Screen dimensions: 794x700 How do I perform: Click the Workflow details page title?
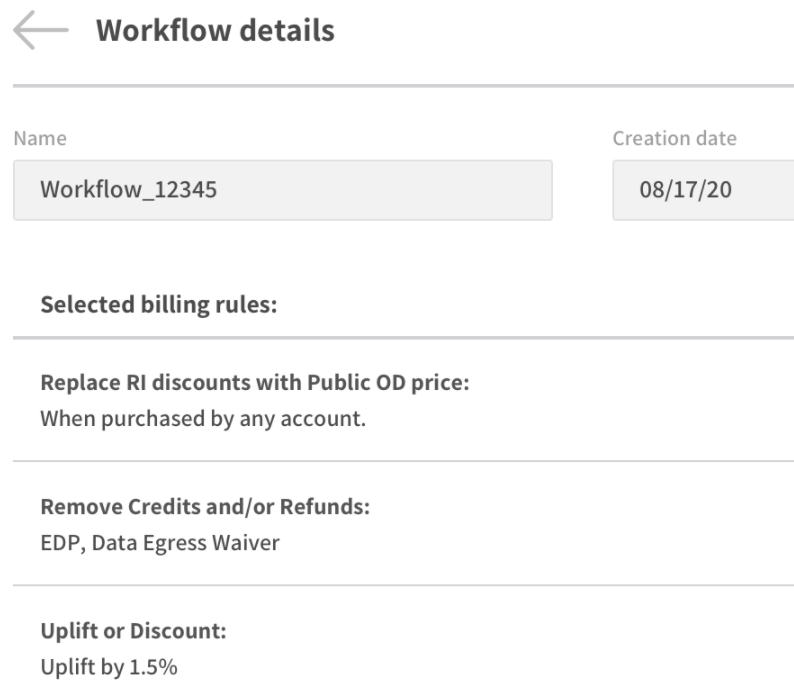[x=215, y=31]
